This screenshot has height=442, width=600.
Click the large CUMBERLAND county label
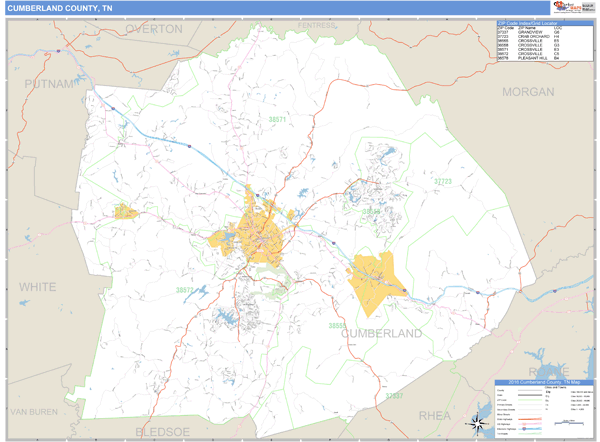pos(381,333)
